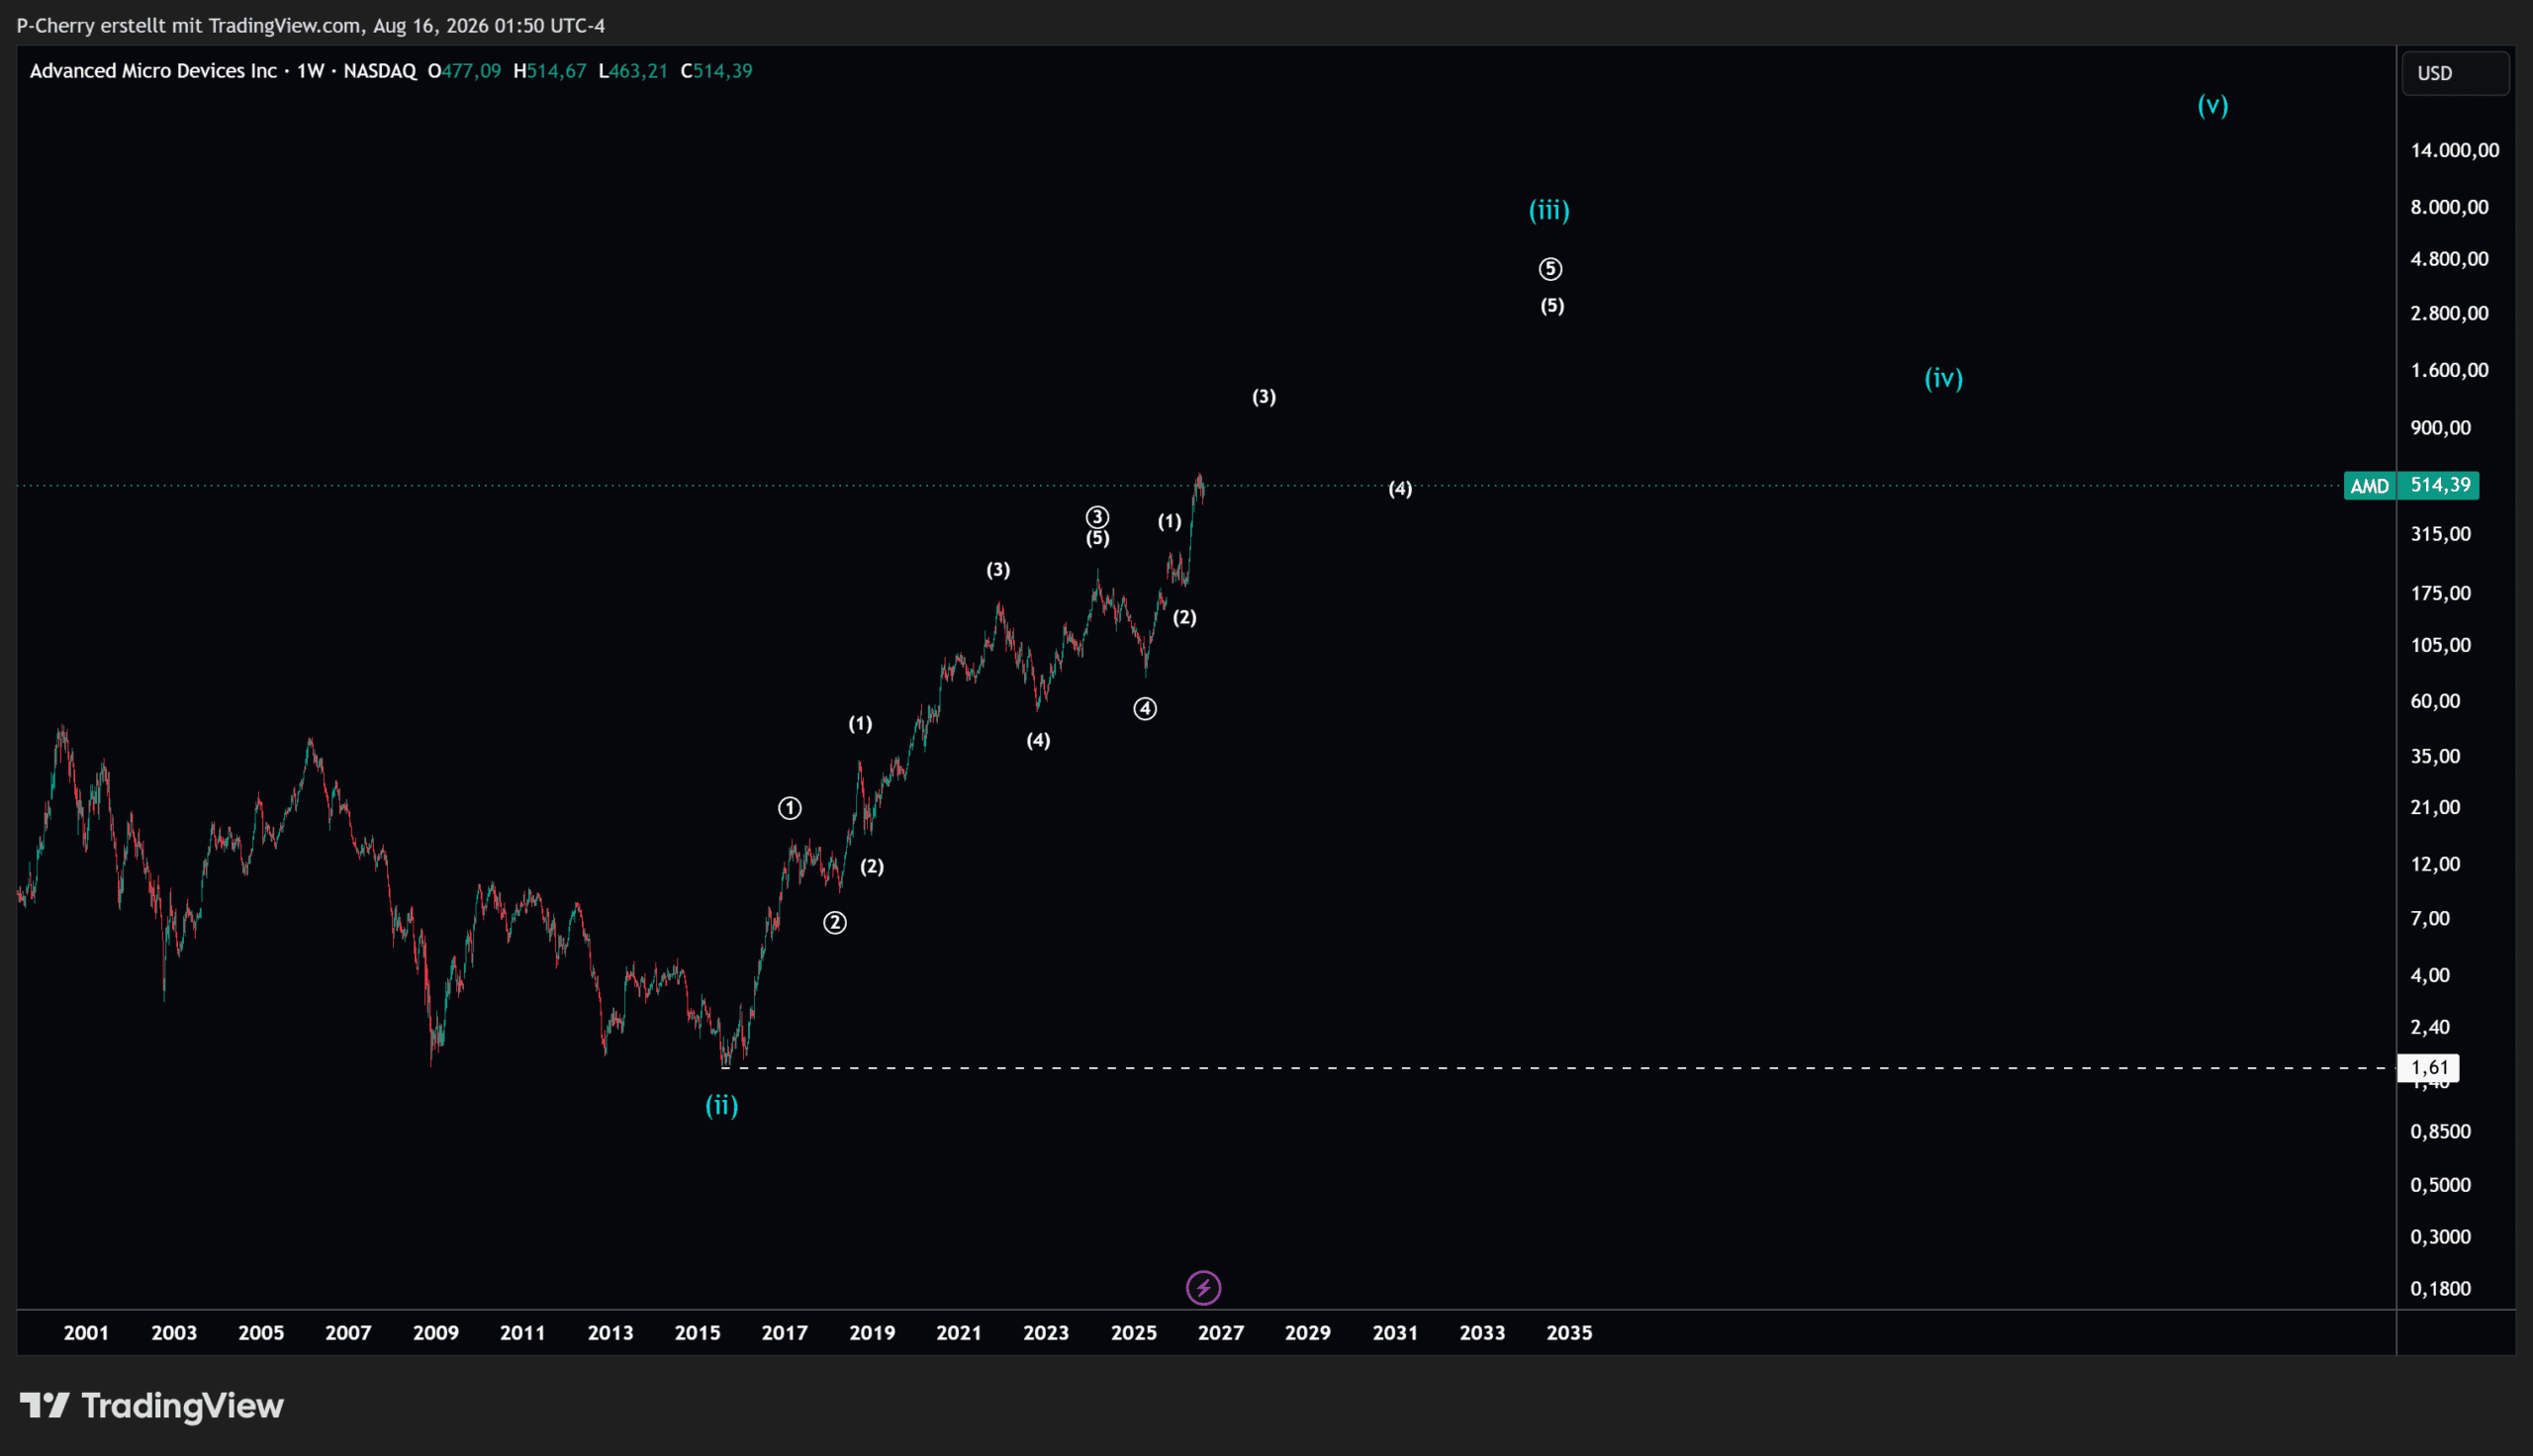Click the Advanced Micro Devices Inc symbol title
Viewport: 2533px width, 1456px height.
[153, 71]
